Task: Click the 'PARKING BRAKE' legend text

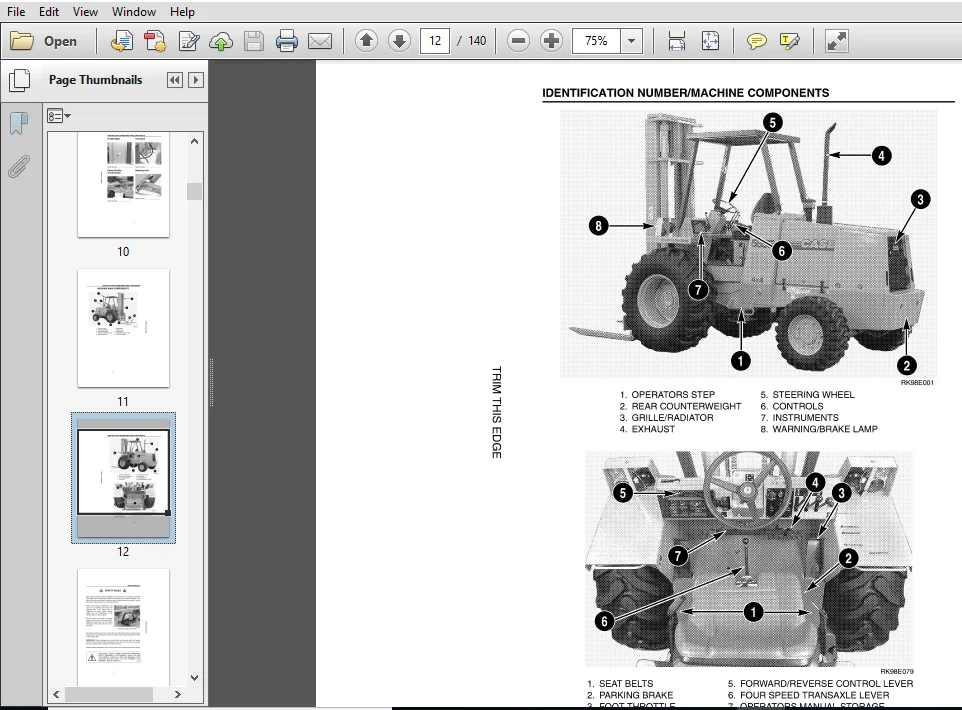Action: pyautogui.click(x=636, y=695)
